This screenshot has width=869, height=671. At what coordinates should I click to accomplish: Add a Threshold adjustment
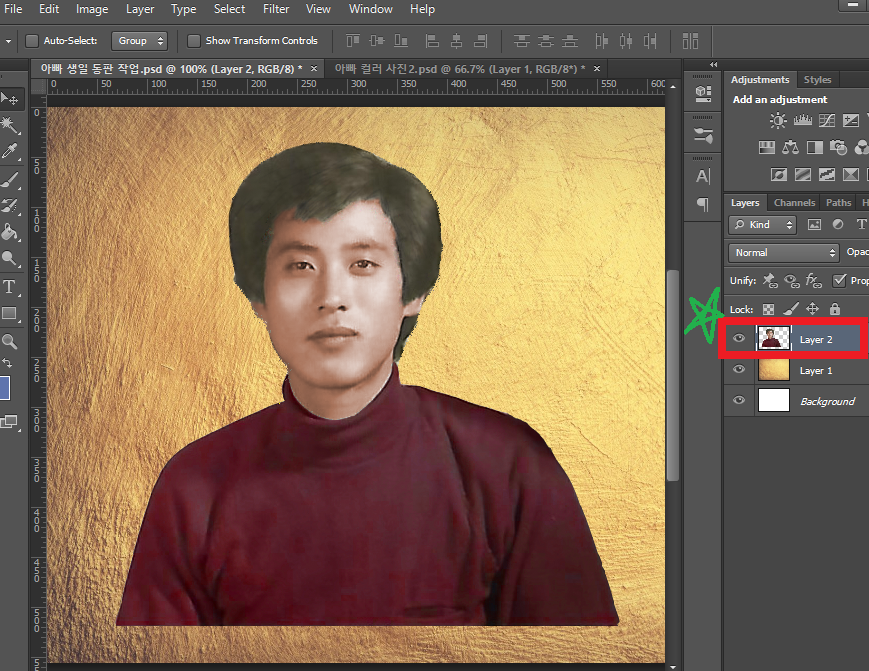point(827,175)
